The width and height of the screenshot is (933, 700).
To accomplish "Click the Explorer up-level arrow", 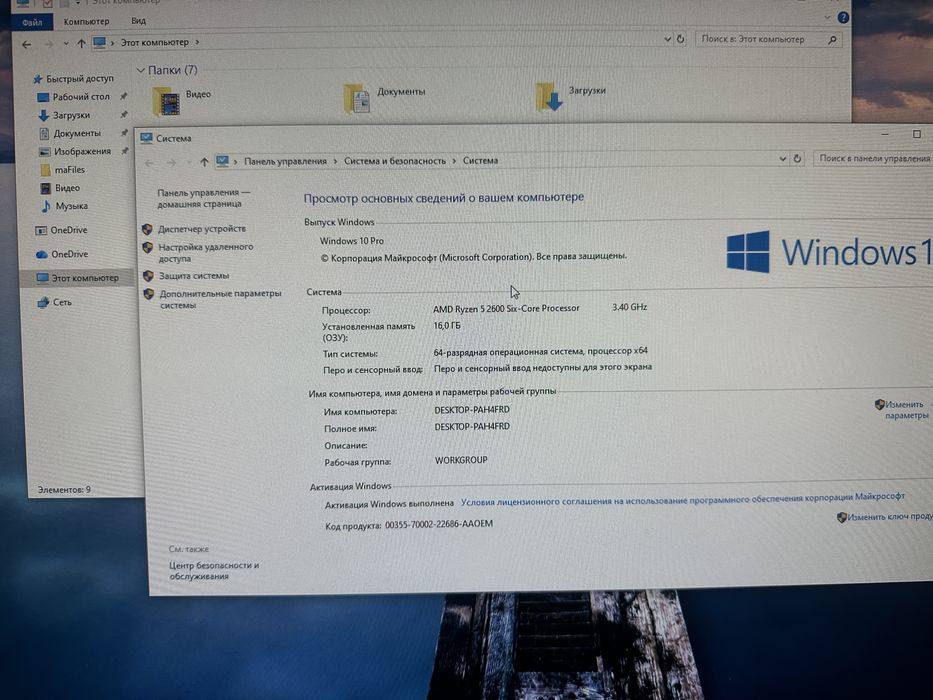I will [81, 43].
